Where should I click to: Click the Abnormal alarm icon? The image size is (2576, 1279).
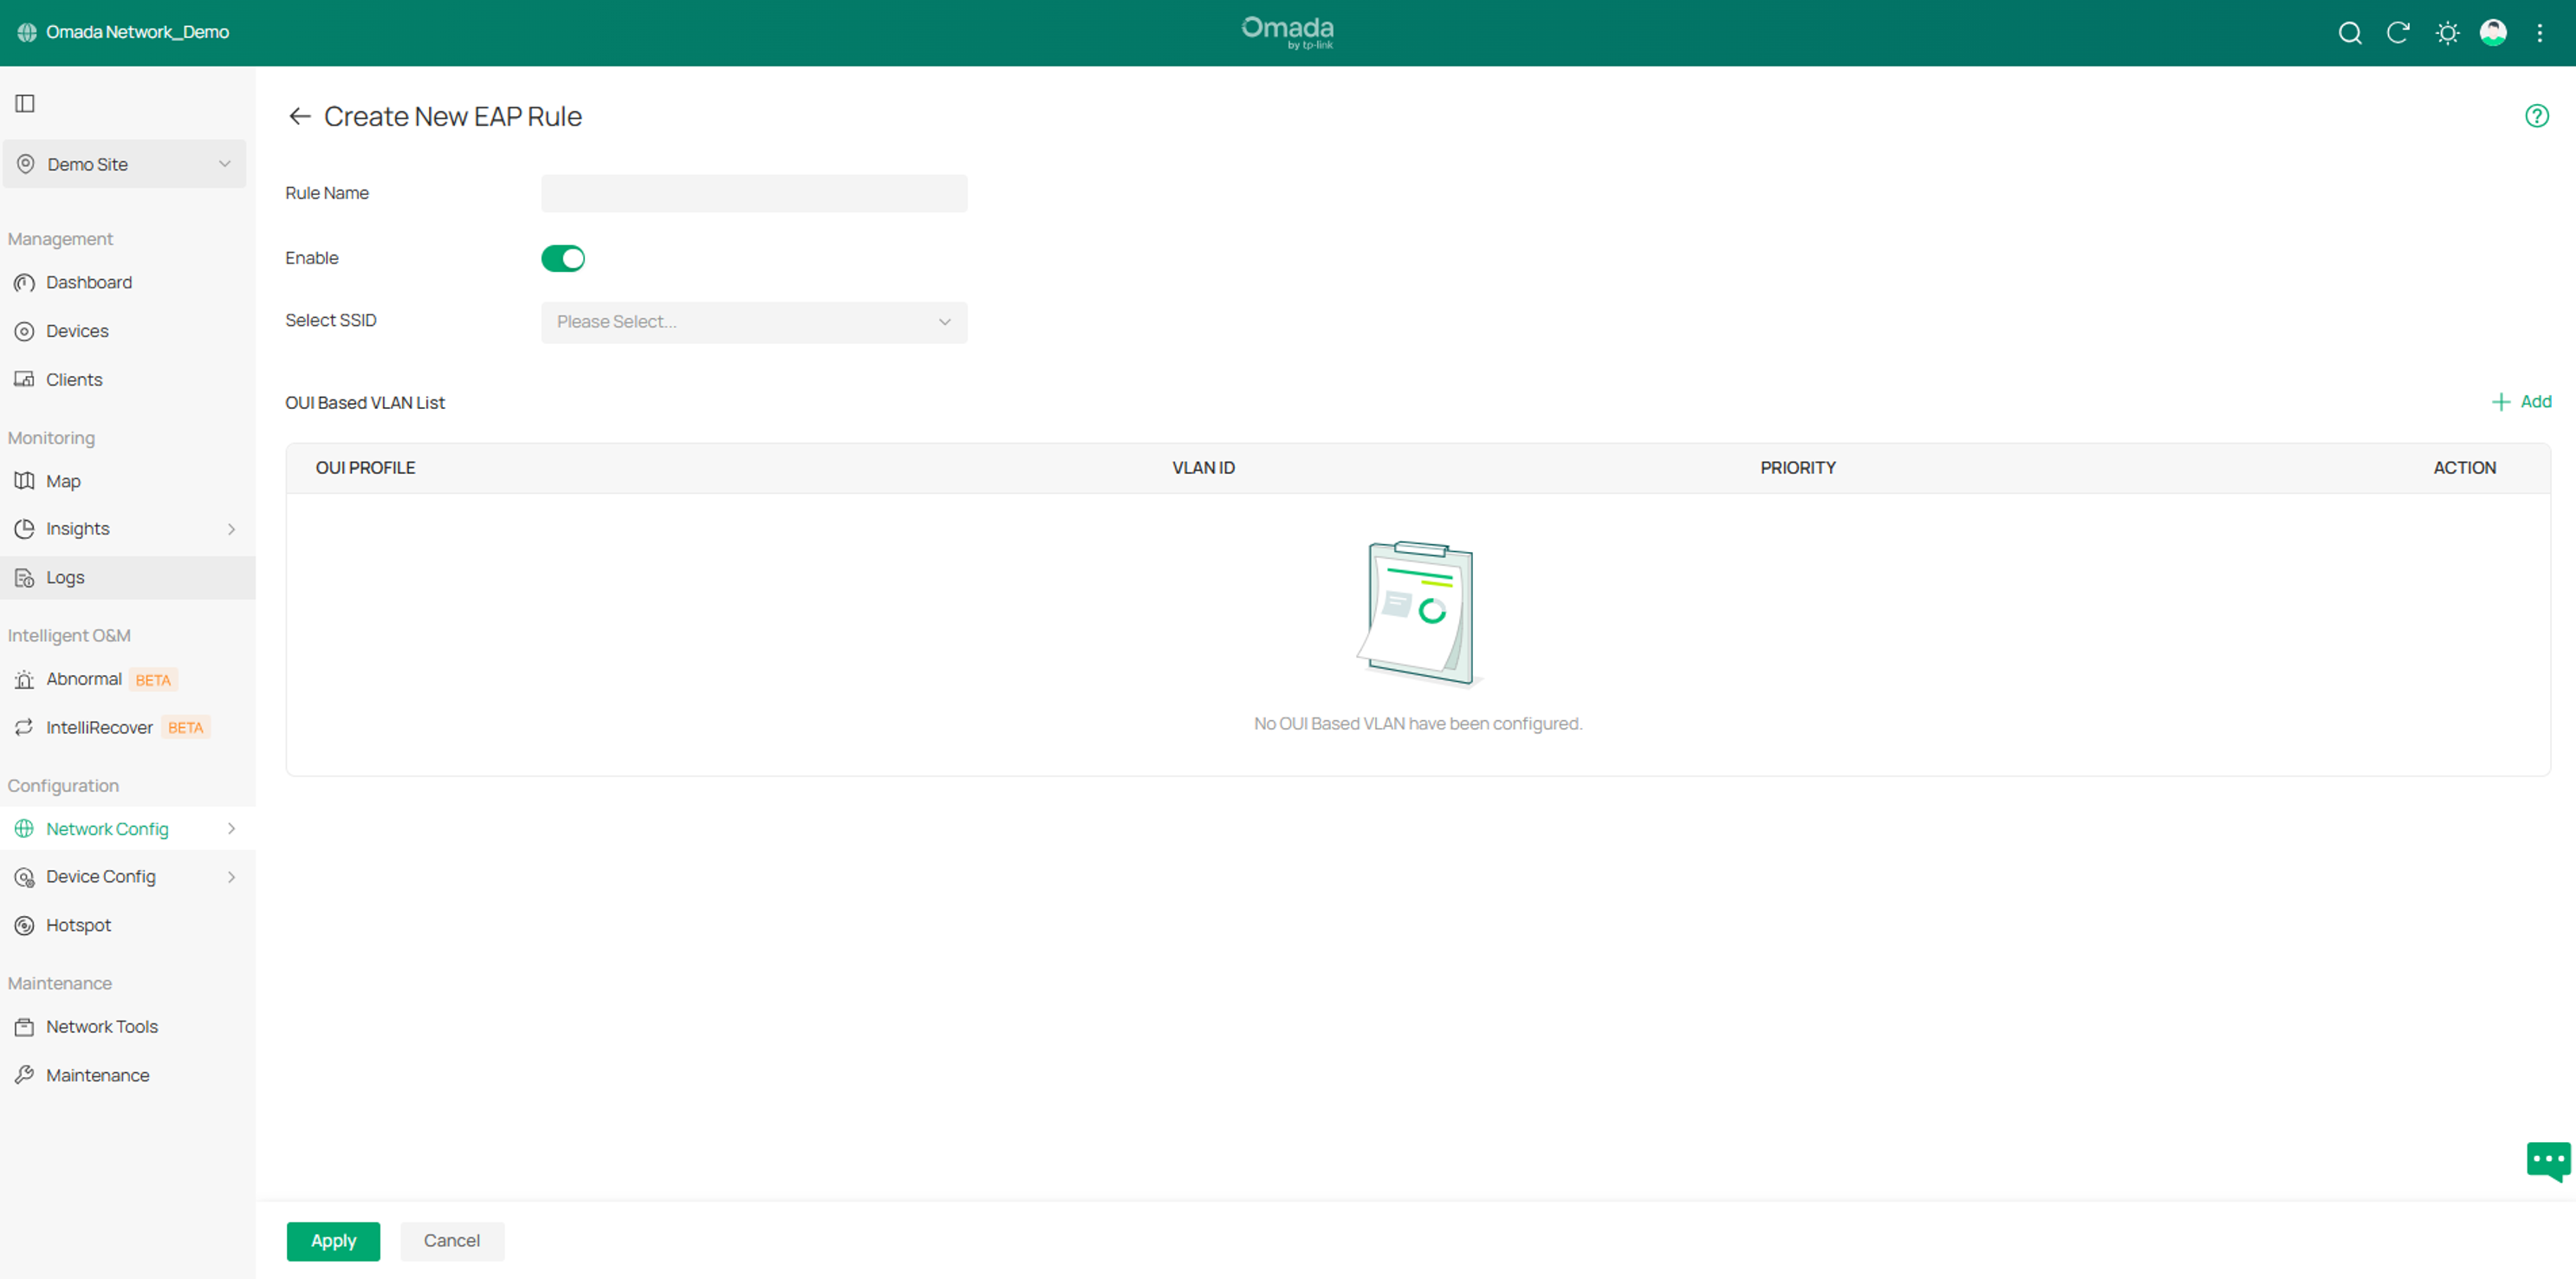tap(24, 680)
